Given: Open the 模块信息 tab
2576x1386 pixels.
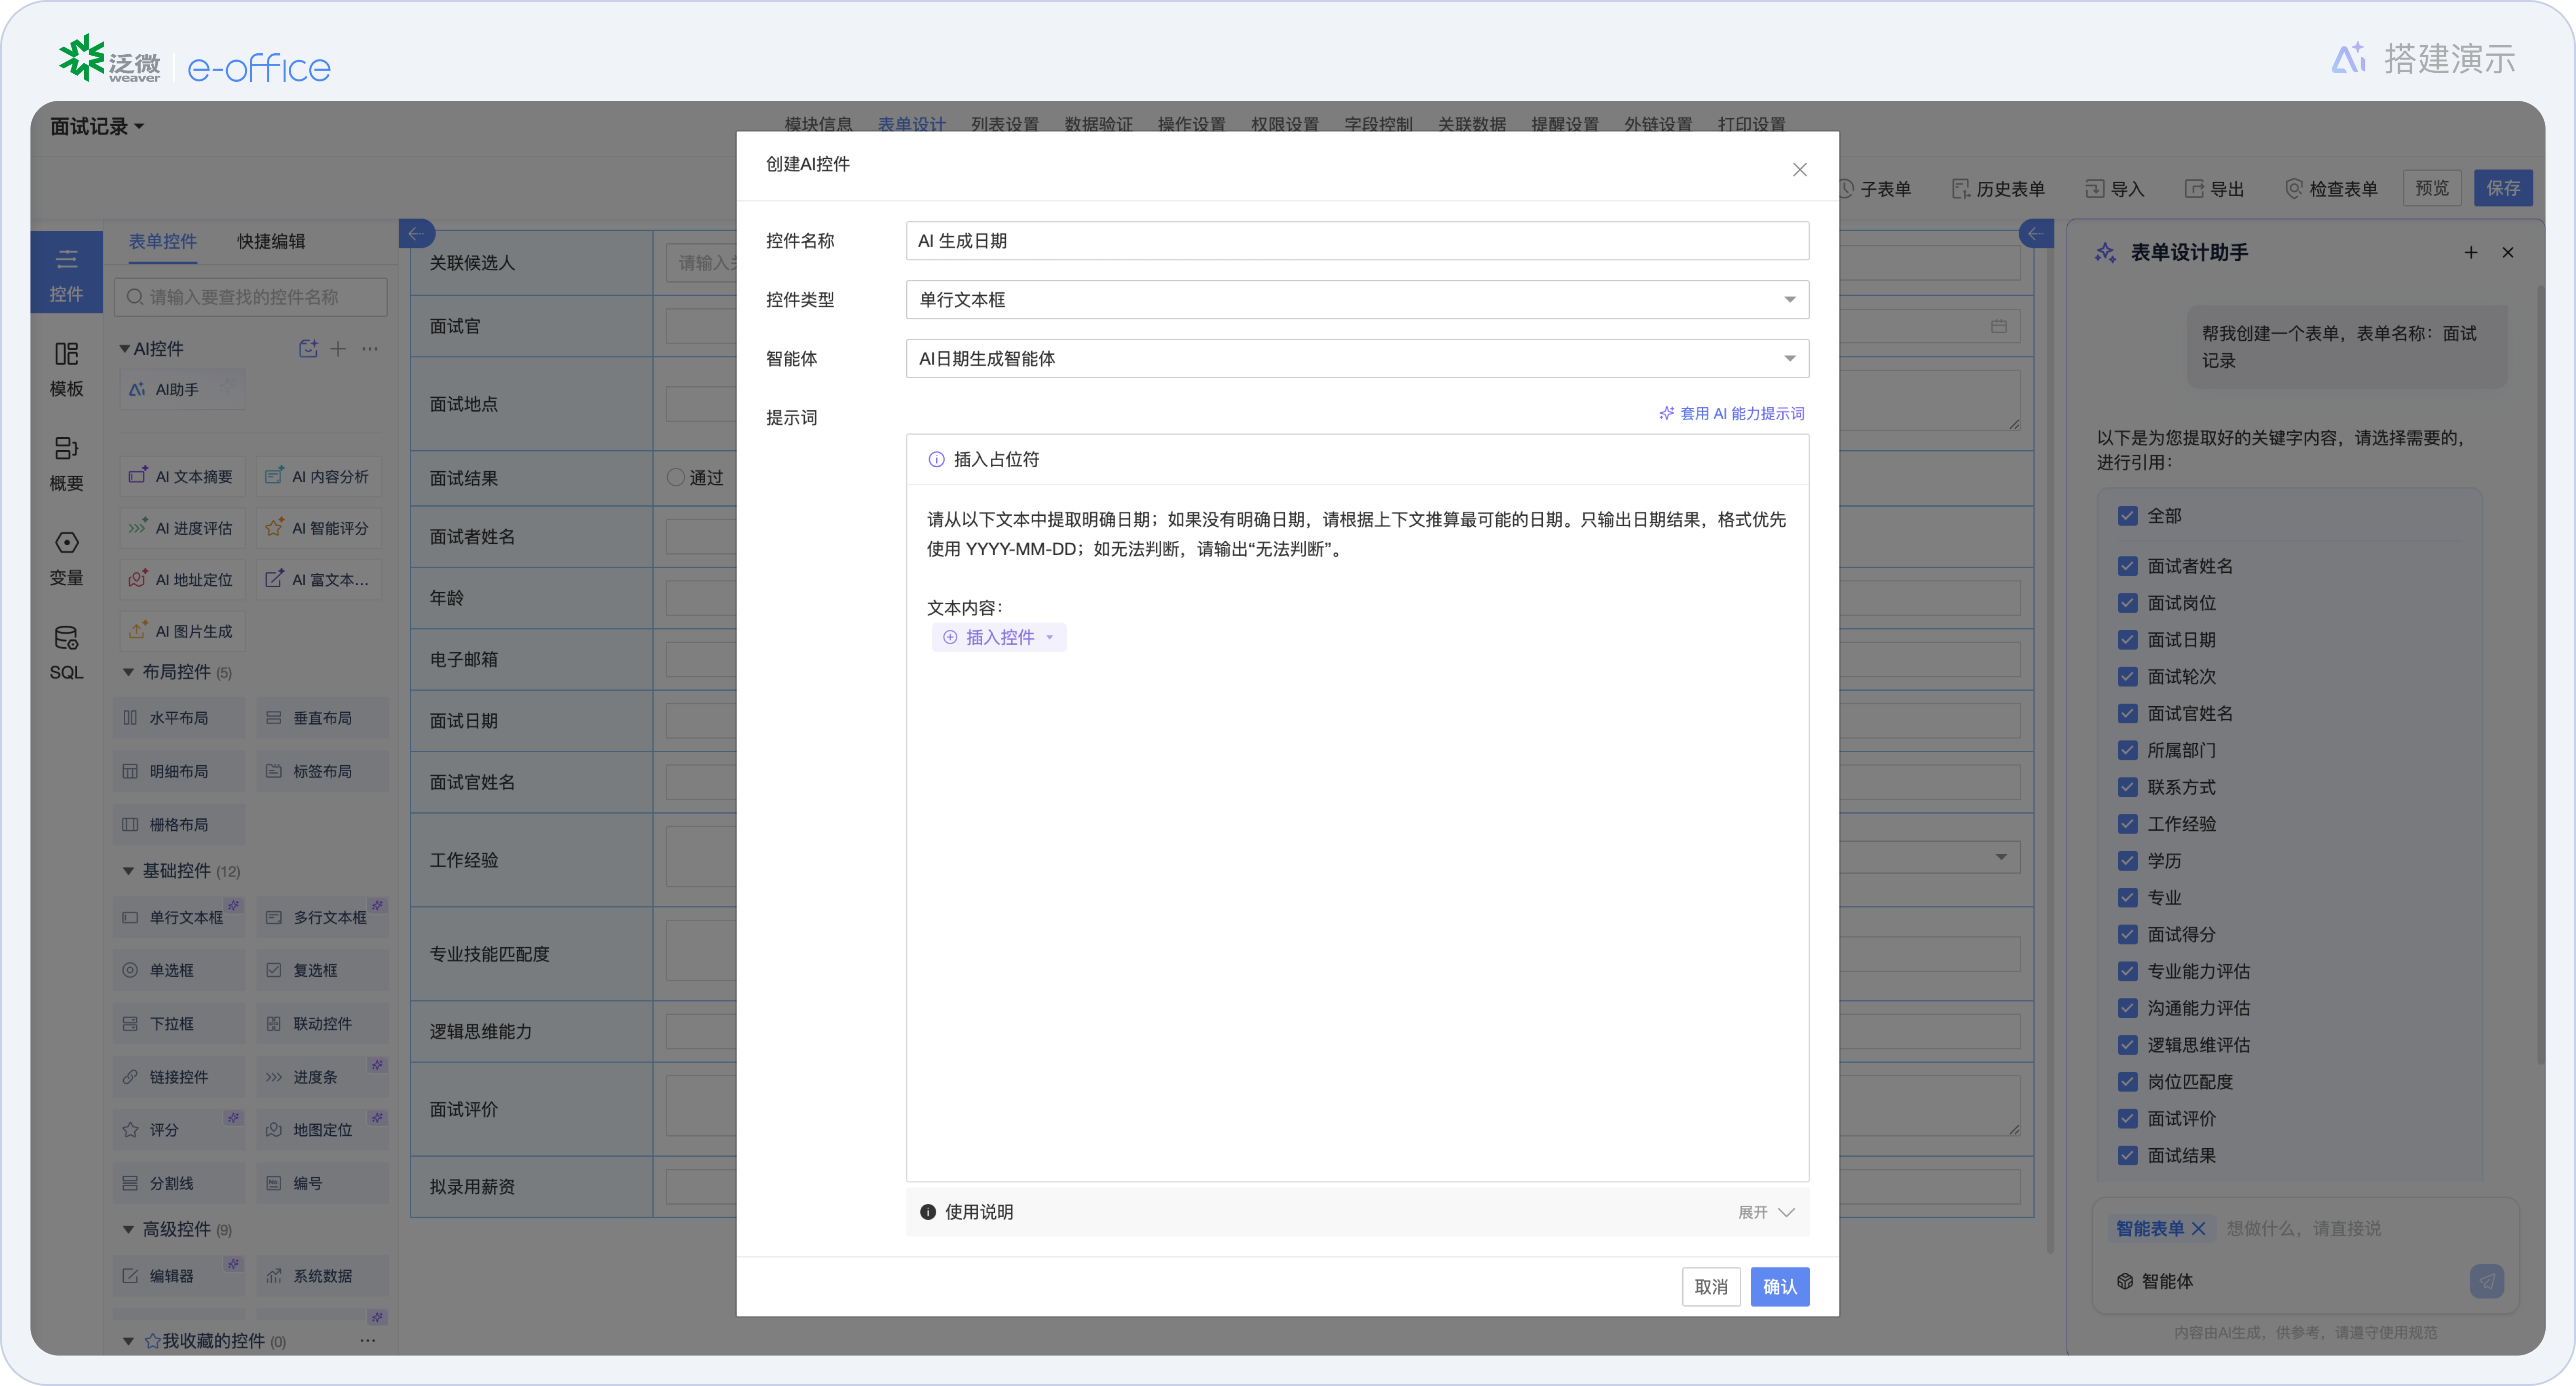Looking at the screenshot, I should [x=818, y=124].
